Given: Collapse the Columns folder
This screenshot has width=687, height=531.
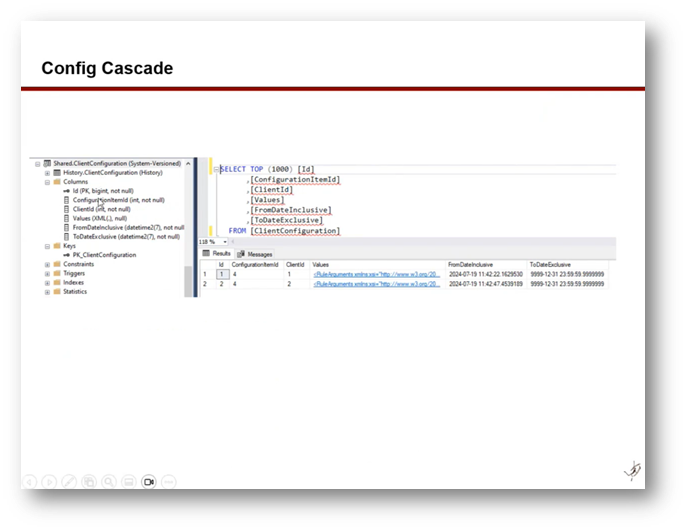Looking at the screenshot, I should (47, 182).
